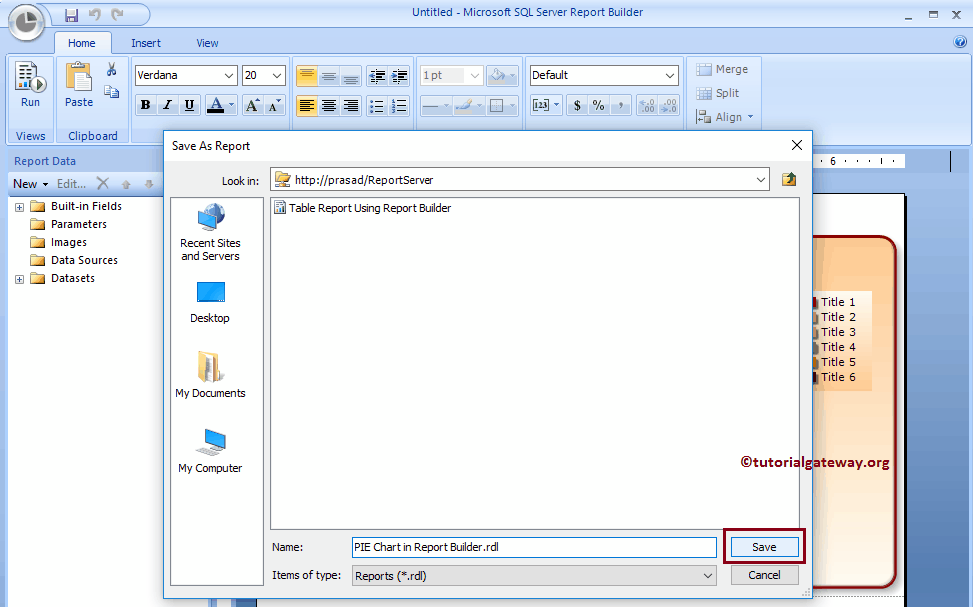
Task: Apply percent number format icon
Action: click(599, 106)
